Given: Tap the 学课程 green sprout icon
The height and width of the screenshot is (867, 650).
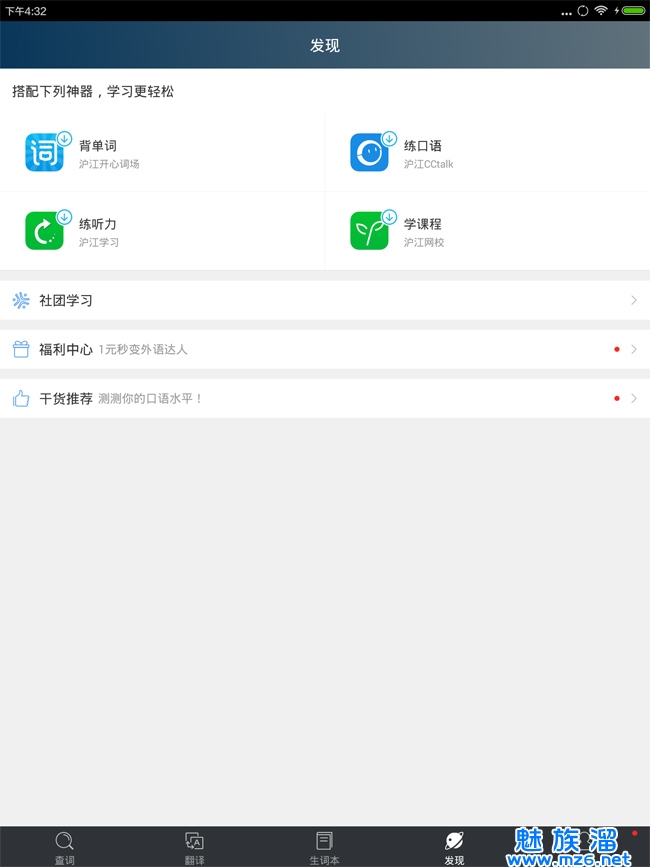Looking at the screenshot, I should click(369, 231).
